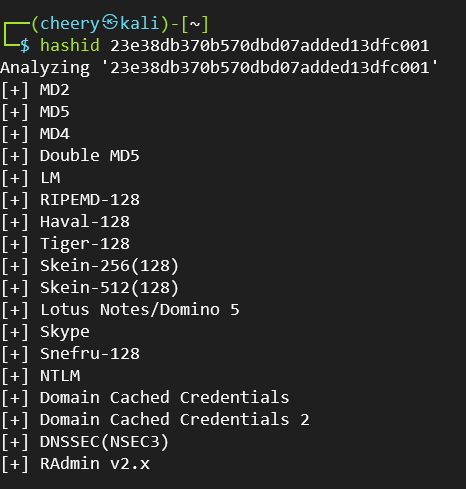Click the hash argument after hashid
This screenshot has height=489, width=466.
coord(269,46)
